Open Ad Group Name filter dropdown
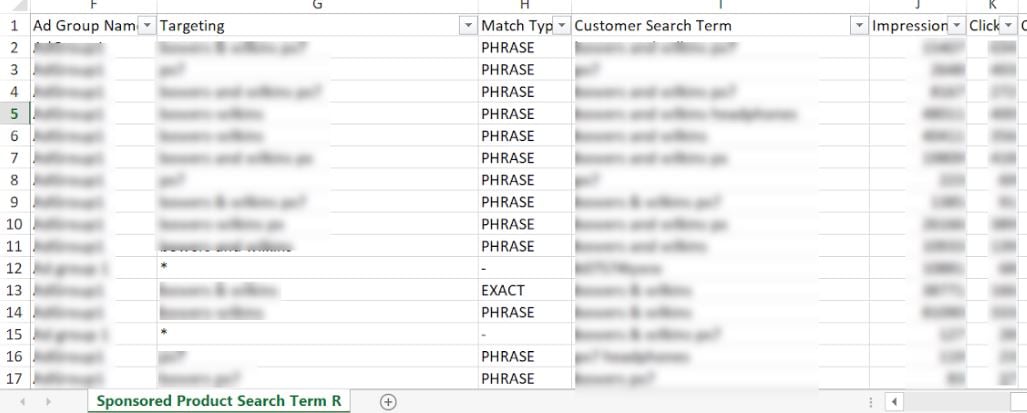The image size is (1027, 413). [x=146, y=26]
